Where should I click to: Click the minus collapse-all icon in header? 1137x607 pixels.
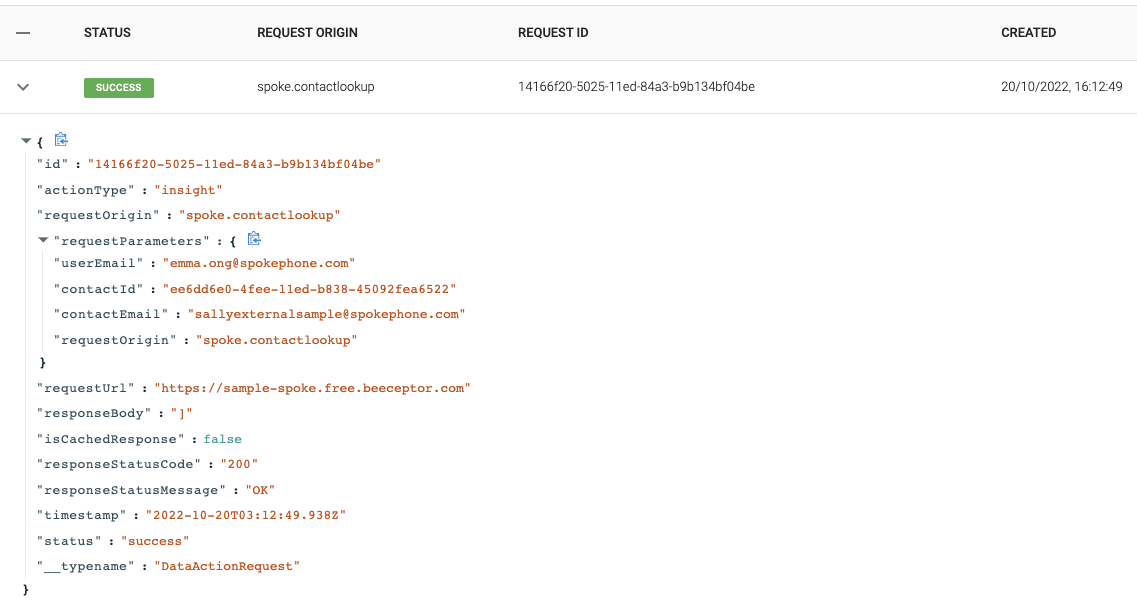click(22, 31)
